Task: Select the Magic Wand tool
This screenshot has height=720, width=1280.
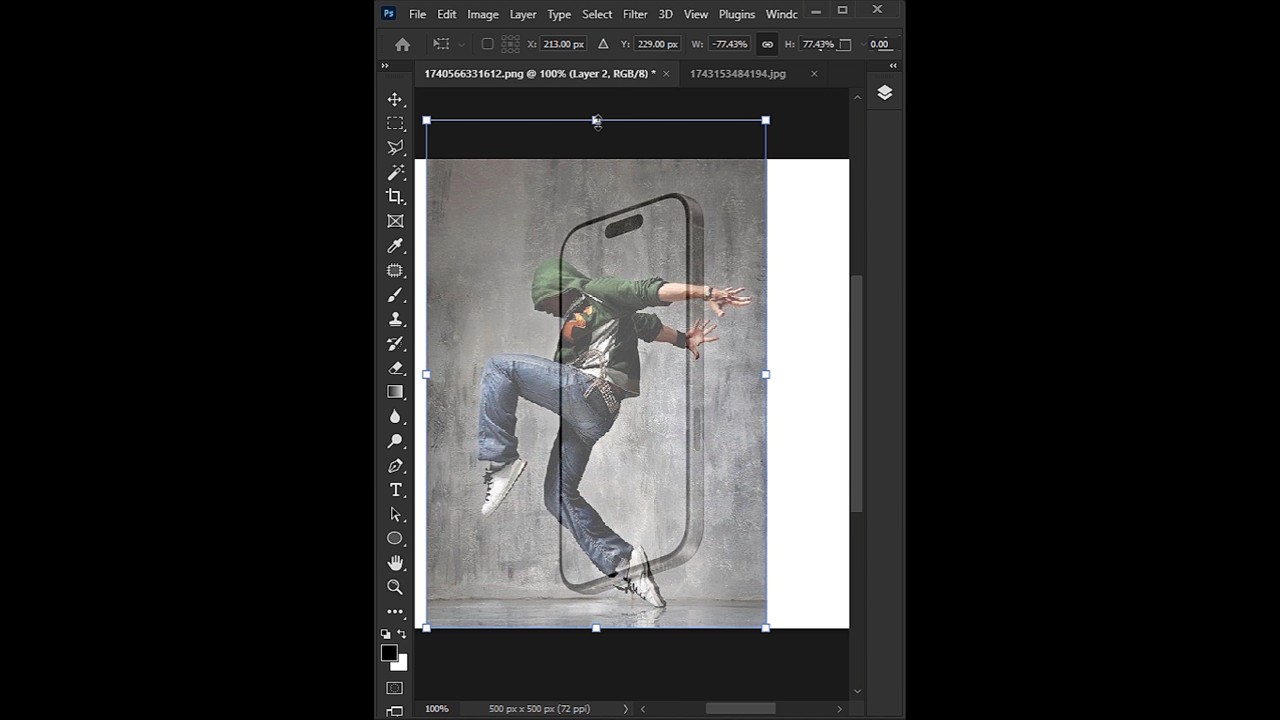Action: pos(395,172)
